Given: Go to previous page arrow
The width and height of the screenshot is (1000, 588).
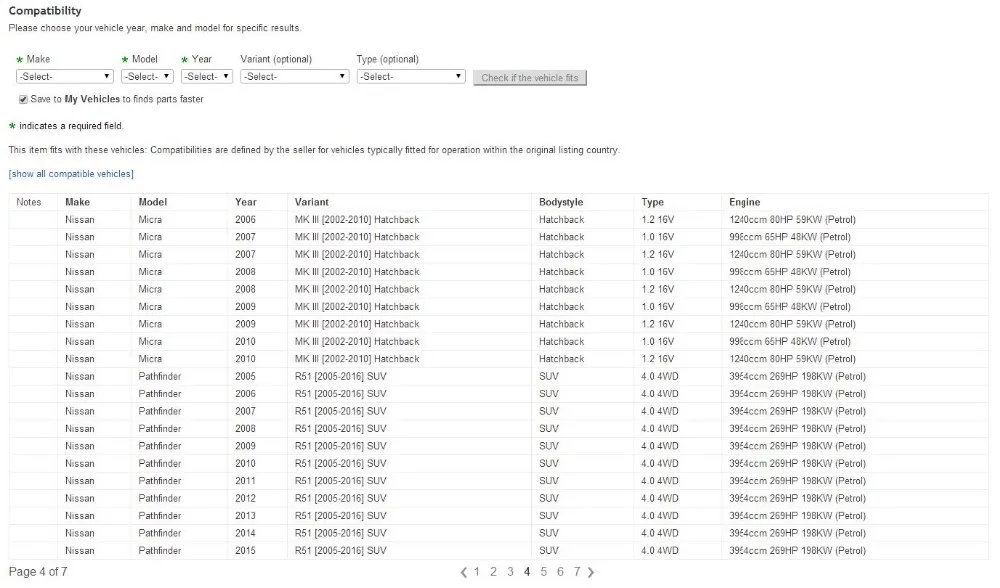Looking at the screenshot, I should [464, 572].
